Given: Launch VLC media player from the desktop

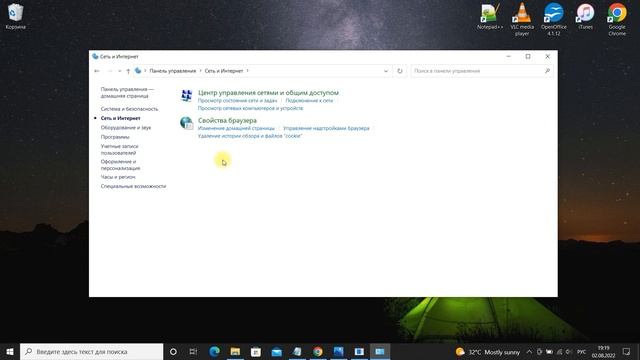Looking at the screenshot, I should coord(522,19).
